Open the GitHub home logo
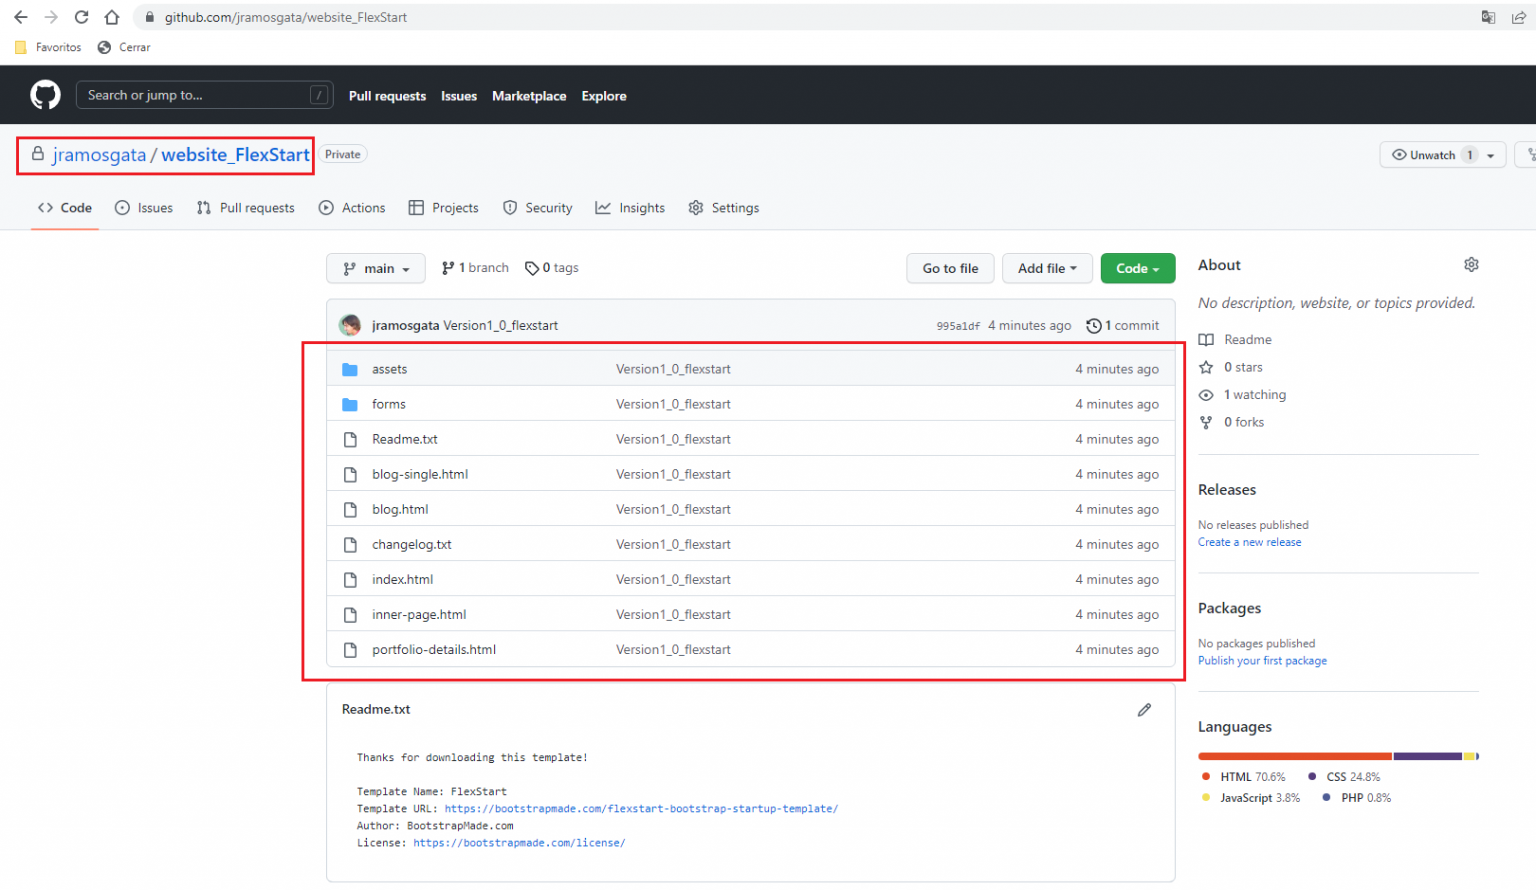 pyautogui.click(x=46, y=95)
